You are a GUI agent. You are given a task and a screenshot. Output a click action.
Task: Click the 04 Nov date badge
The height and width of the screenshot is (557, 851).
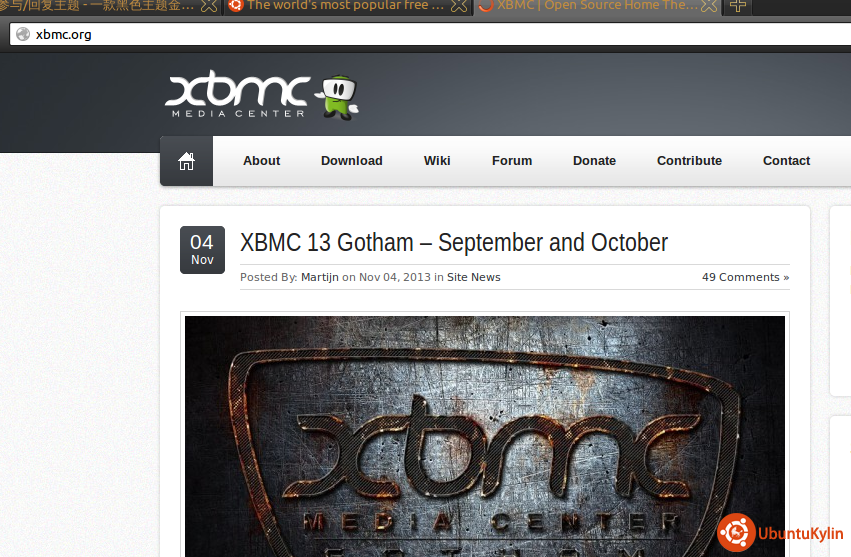pyautogui.click(x=202, y=249)
